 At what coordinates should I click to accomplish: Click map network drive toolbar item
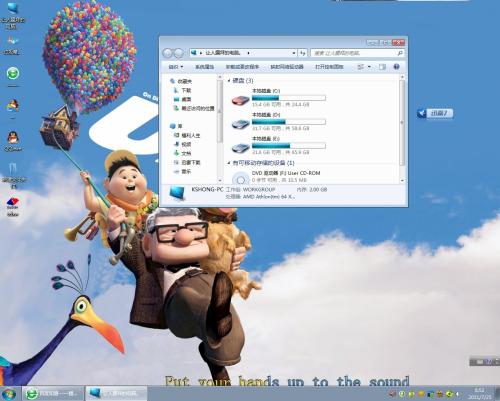pyautogui.click(x=287, y=67)
